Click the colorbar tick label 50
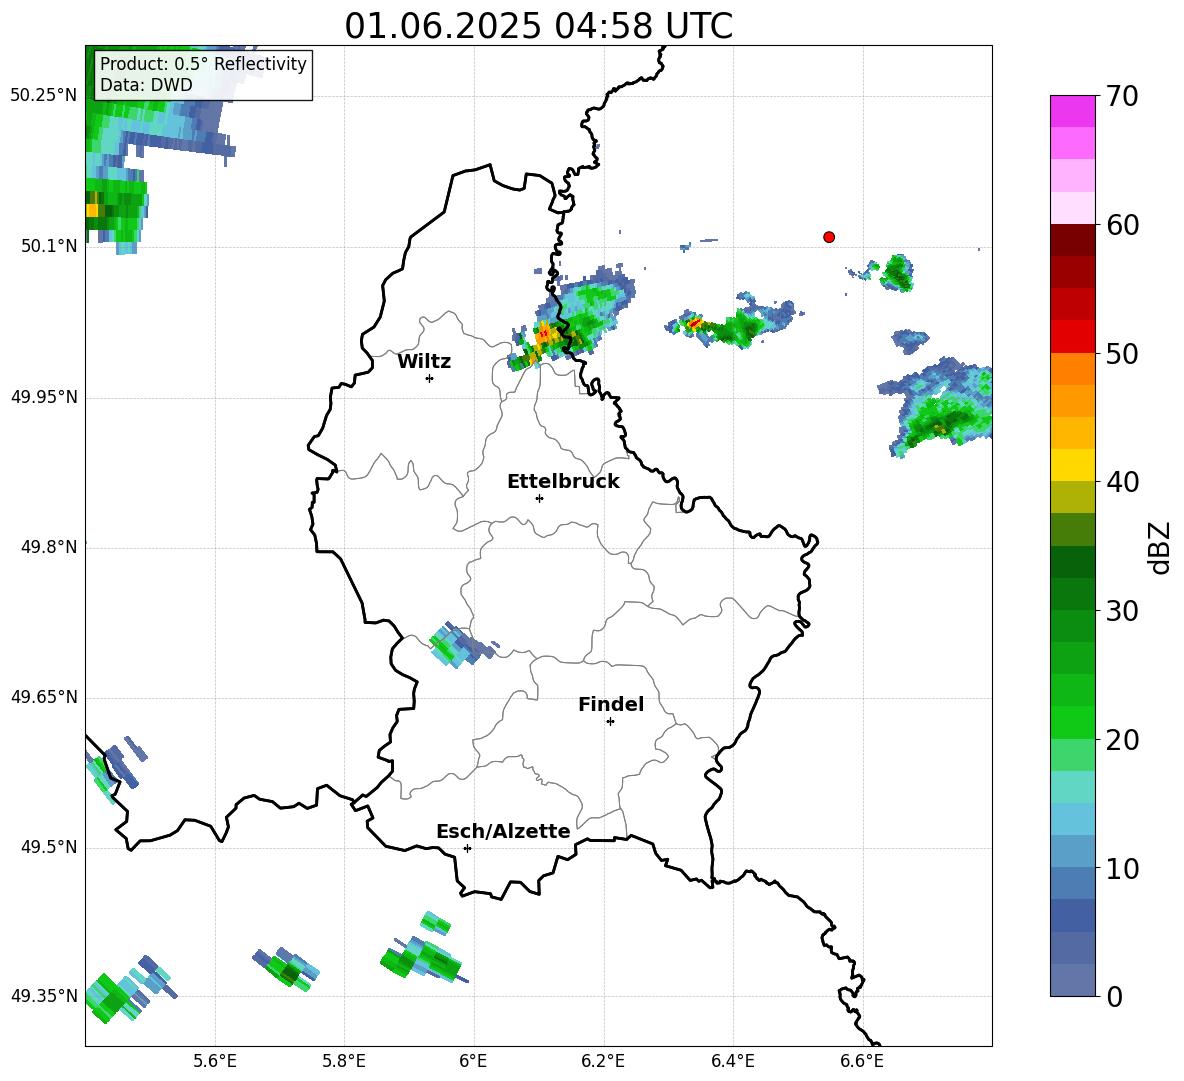1184x1081 pixels. pos(1122,354)
